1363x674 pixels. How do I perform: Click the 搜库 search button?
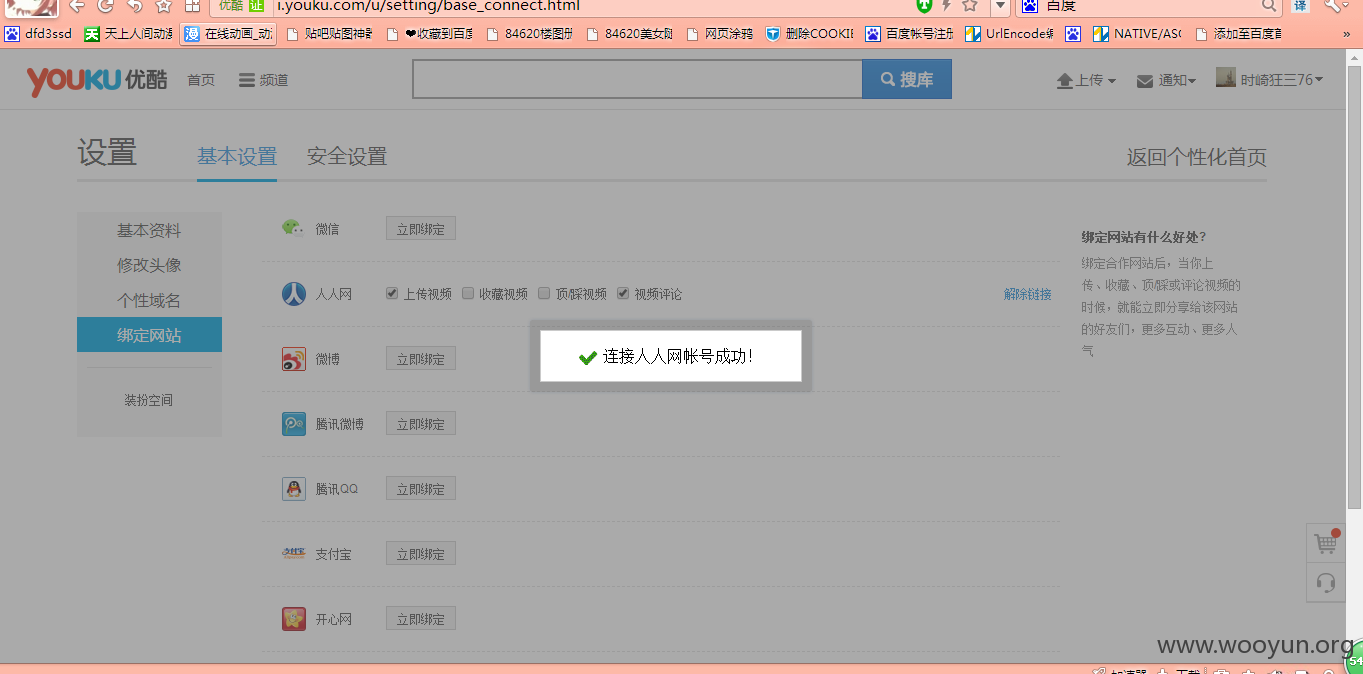tap(907, 79)
